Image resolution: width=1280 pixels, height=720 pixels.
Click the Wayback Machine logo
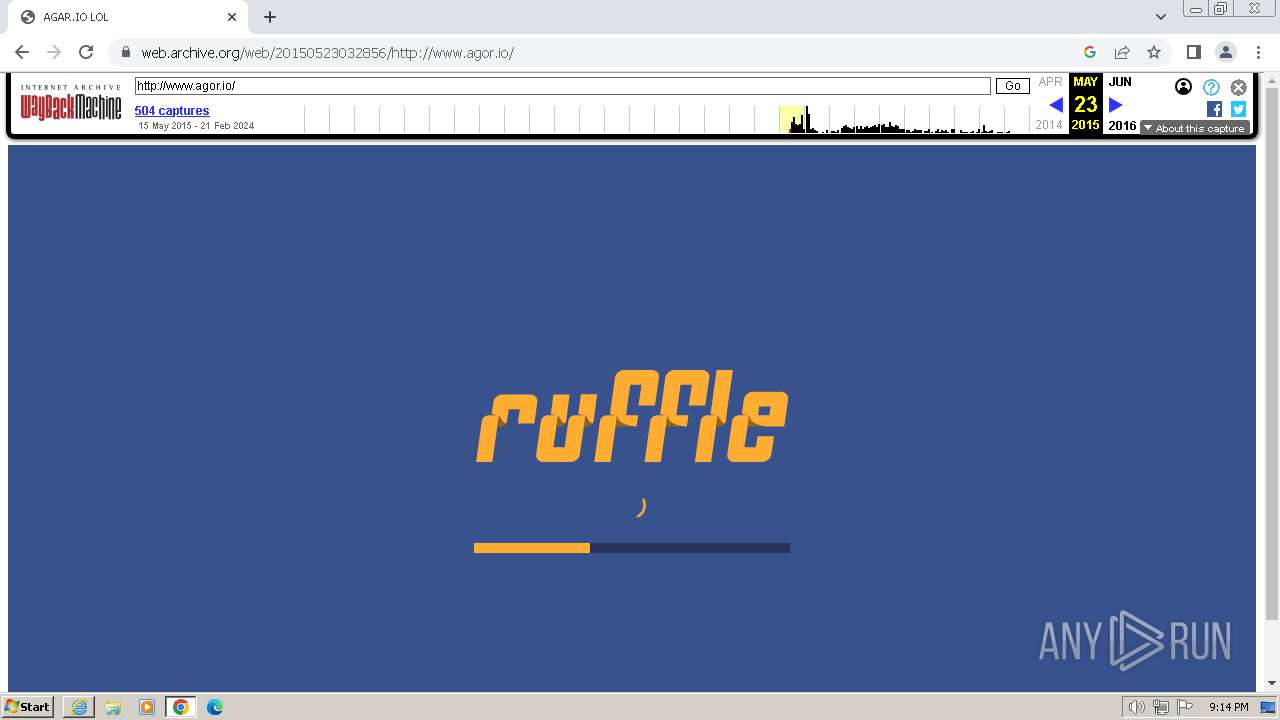pos(71,104)
